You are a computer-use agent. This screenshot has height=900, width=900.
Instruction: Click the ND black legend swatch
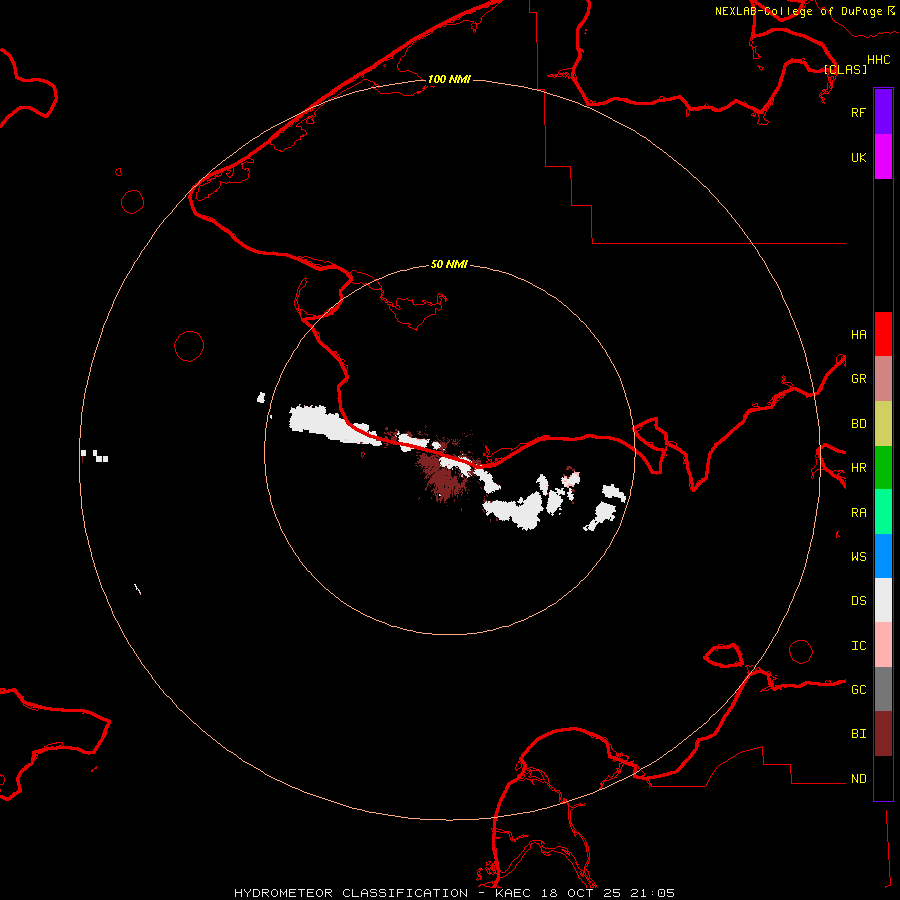883,778
